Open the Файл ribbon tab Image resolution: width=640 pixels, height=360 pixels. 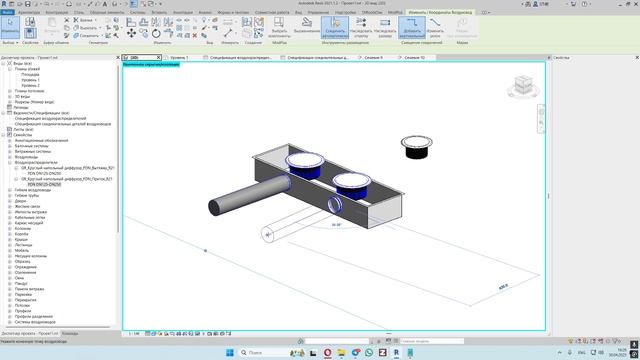[7, 12]
